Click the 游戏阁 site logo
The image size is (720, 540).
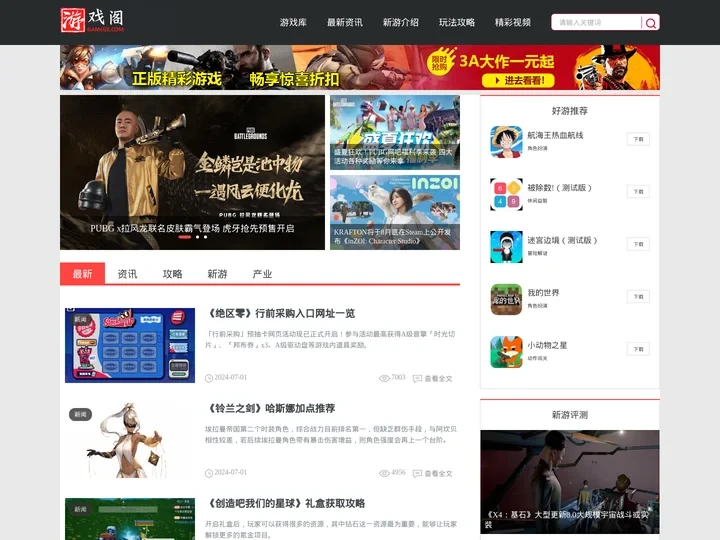tap(92, 20)
